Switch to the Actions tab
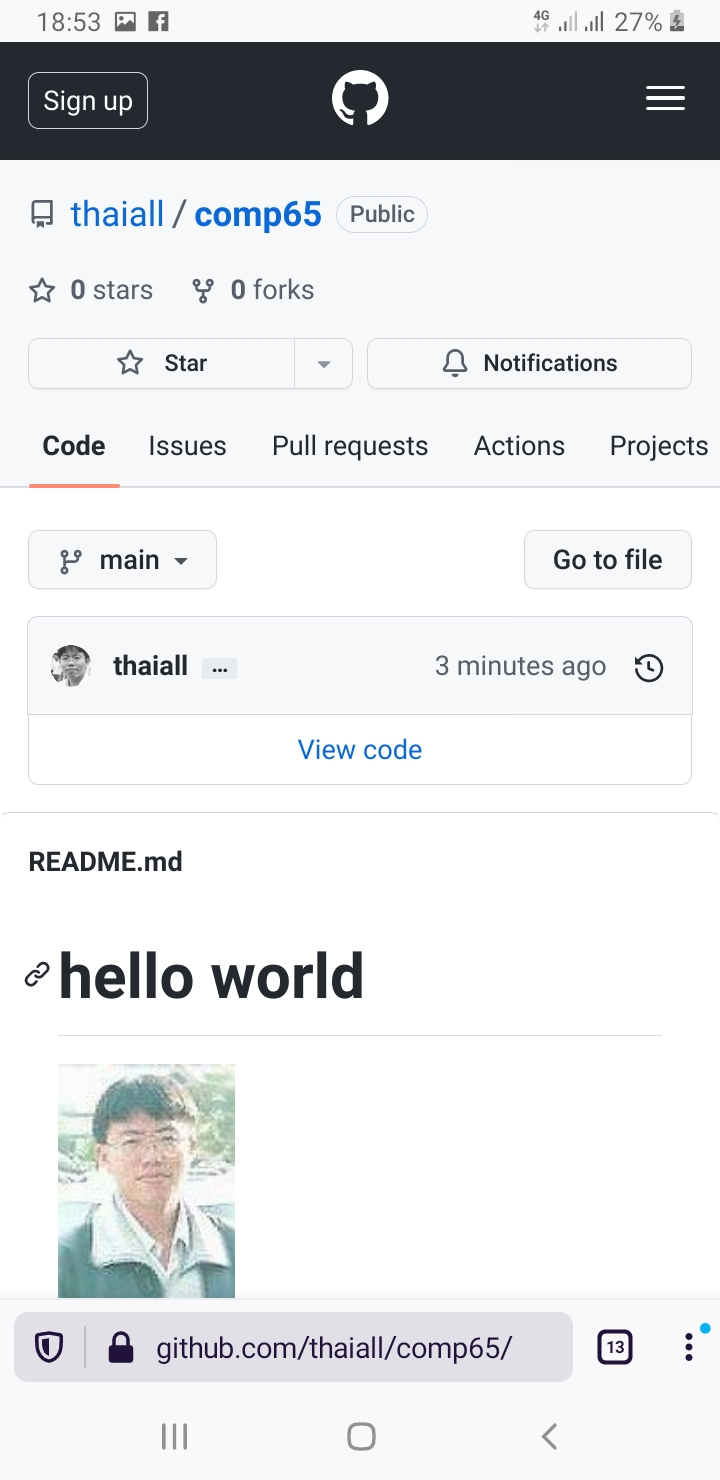The image size is (720, 1480). pyautogui.click(x=519, y=446)
